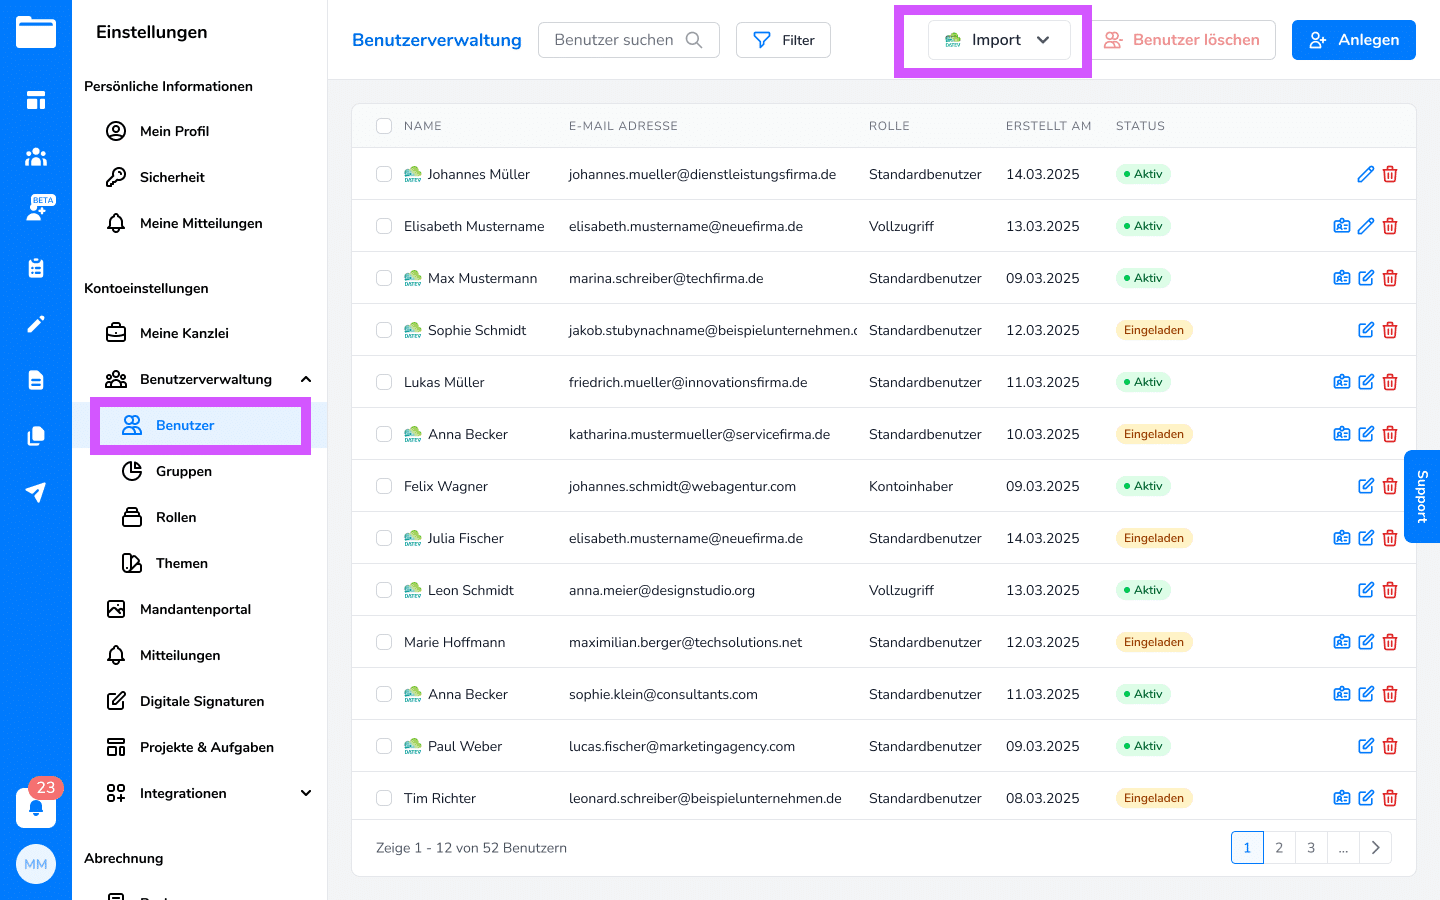
Task: Collapse the Benutzerverwaltung section
Action: [x=306, y=379]
